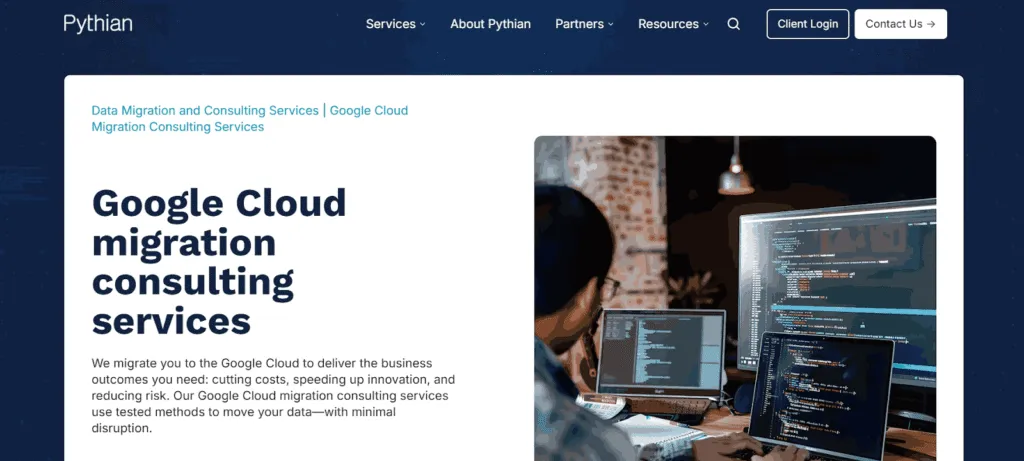Expand the Services menu chevron
Image resolution: width=1024 pixels, height=461 pixels.
tap(423, 24)
